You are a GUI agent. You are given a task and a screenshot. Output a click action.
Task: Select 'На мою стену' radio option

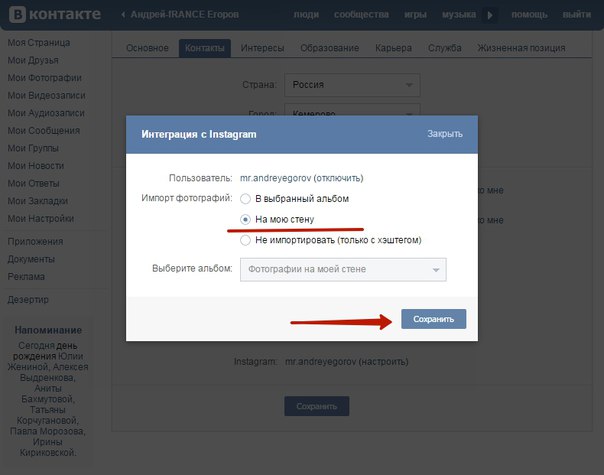click(245, 220)
